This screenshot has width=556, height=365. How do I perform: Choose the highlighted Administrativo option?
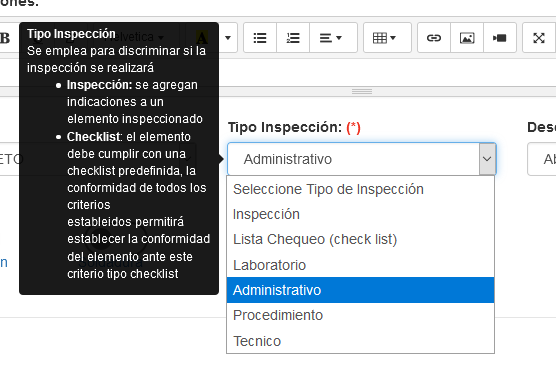point(360,290)
